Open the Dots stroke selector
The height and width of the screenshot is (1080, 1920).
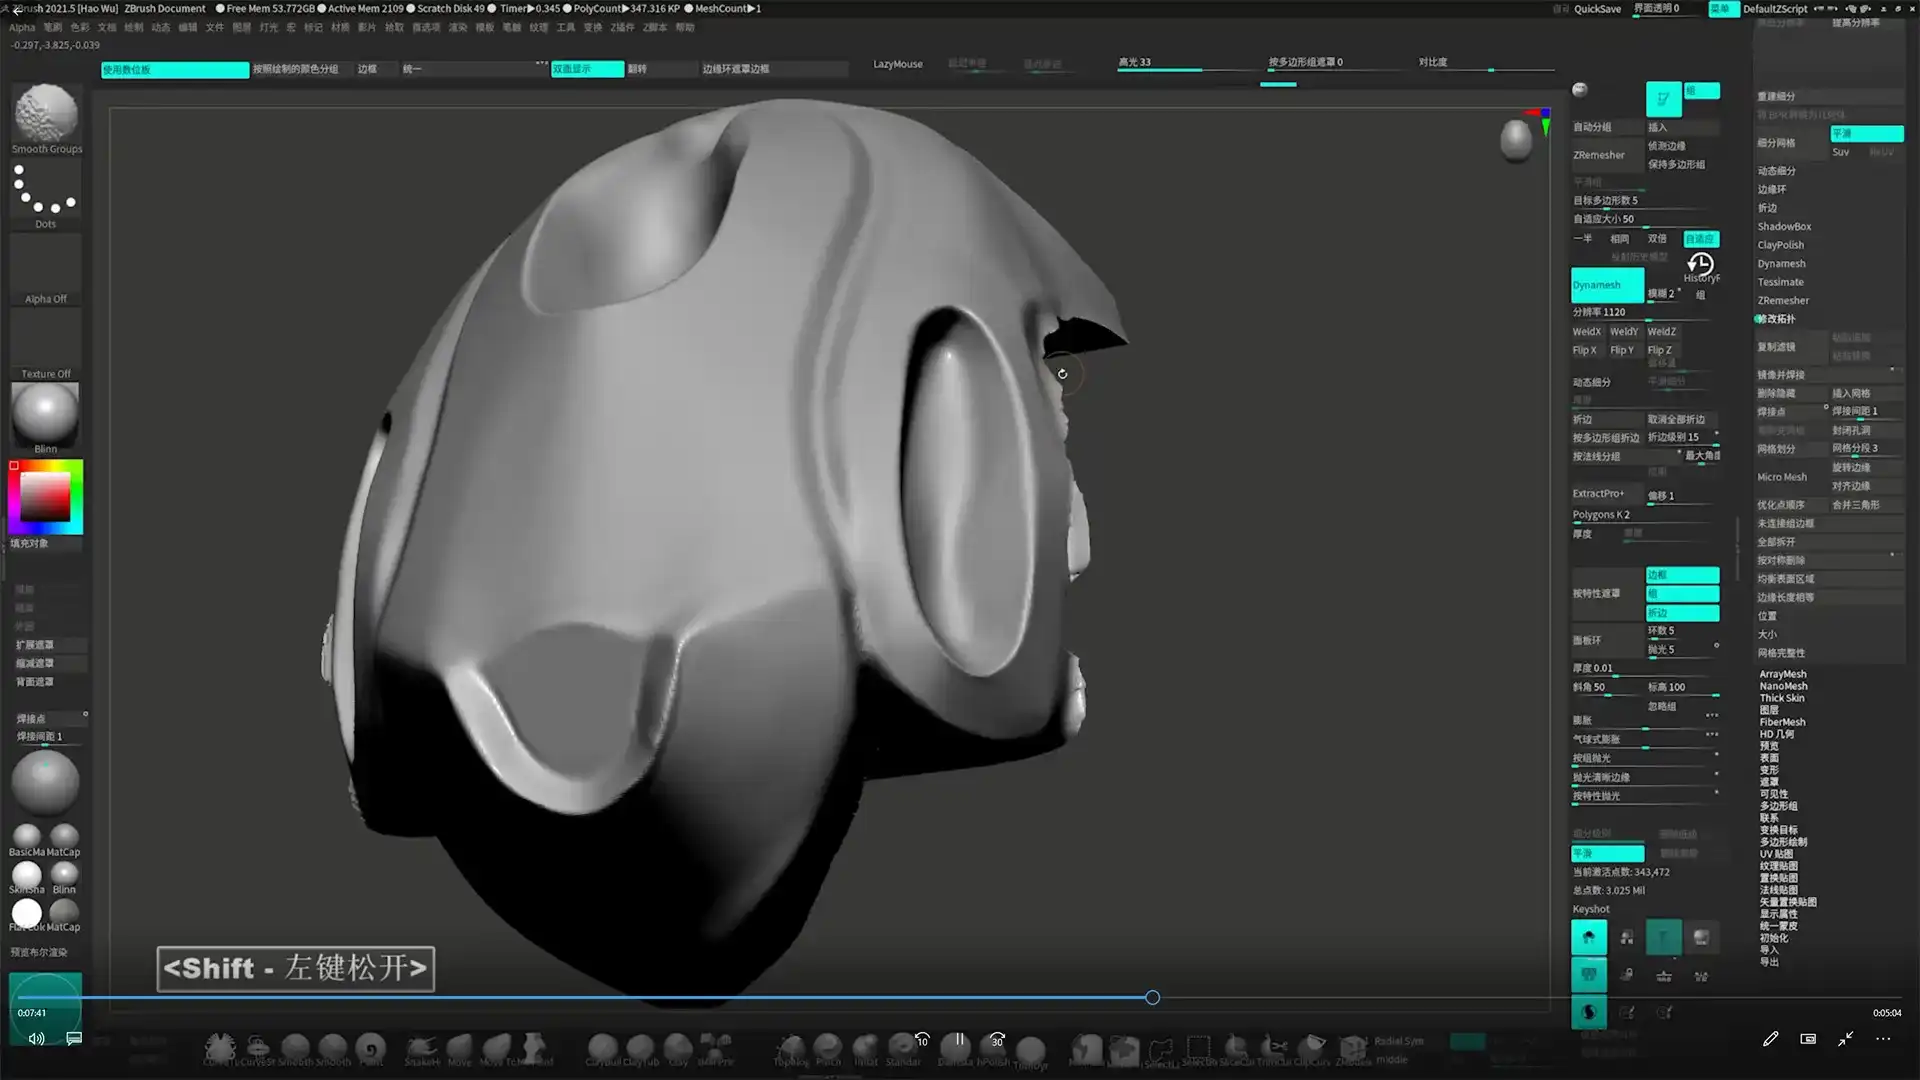(46, 190)
